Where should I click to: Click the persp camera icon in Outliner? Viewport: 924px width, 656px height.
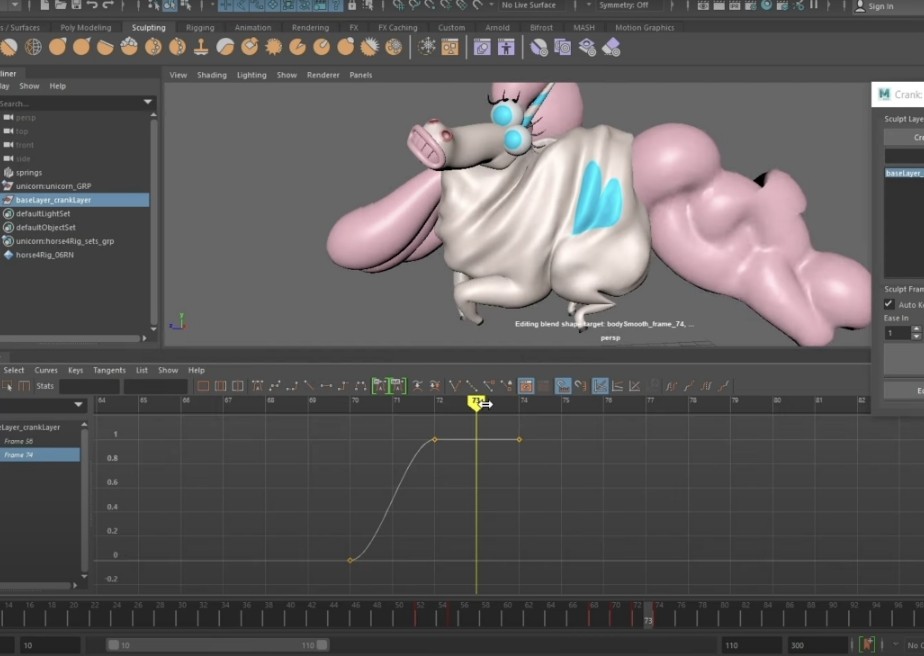pos(8,117)
